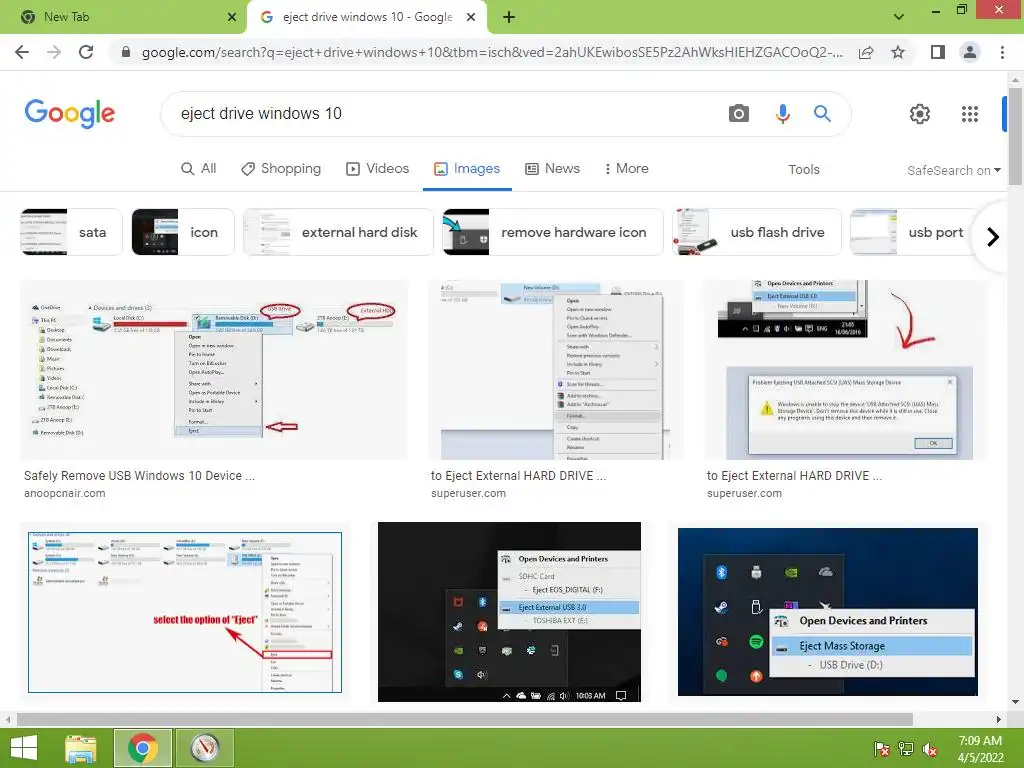Filter by usb flash drive chip

tap(757, 232)
